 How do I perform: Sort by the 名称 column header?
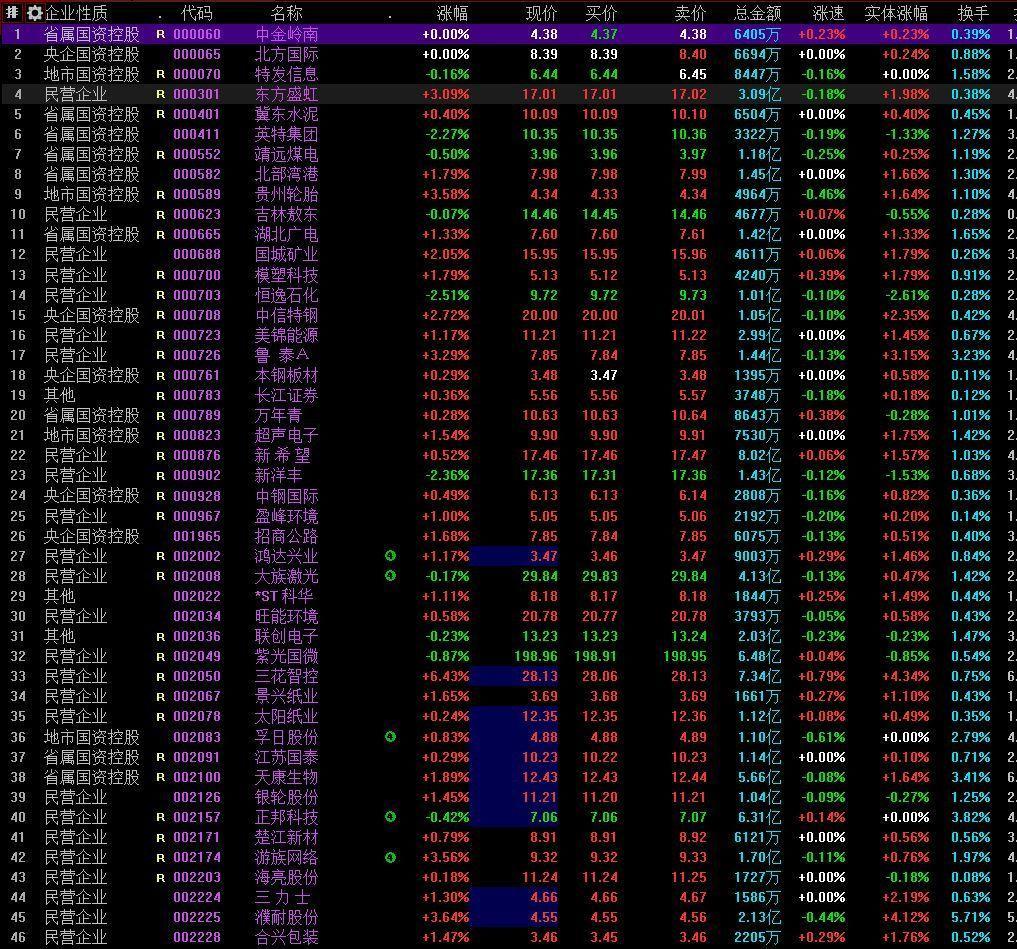tap(287, 13)
